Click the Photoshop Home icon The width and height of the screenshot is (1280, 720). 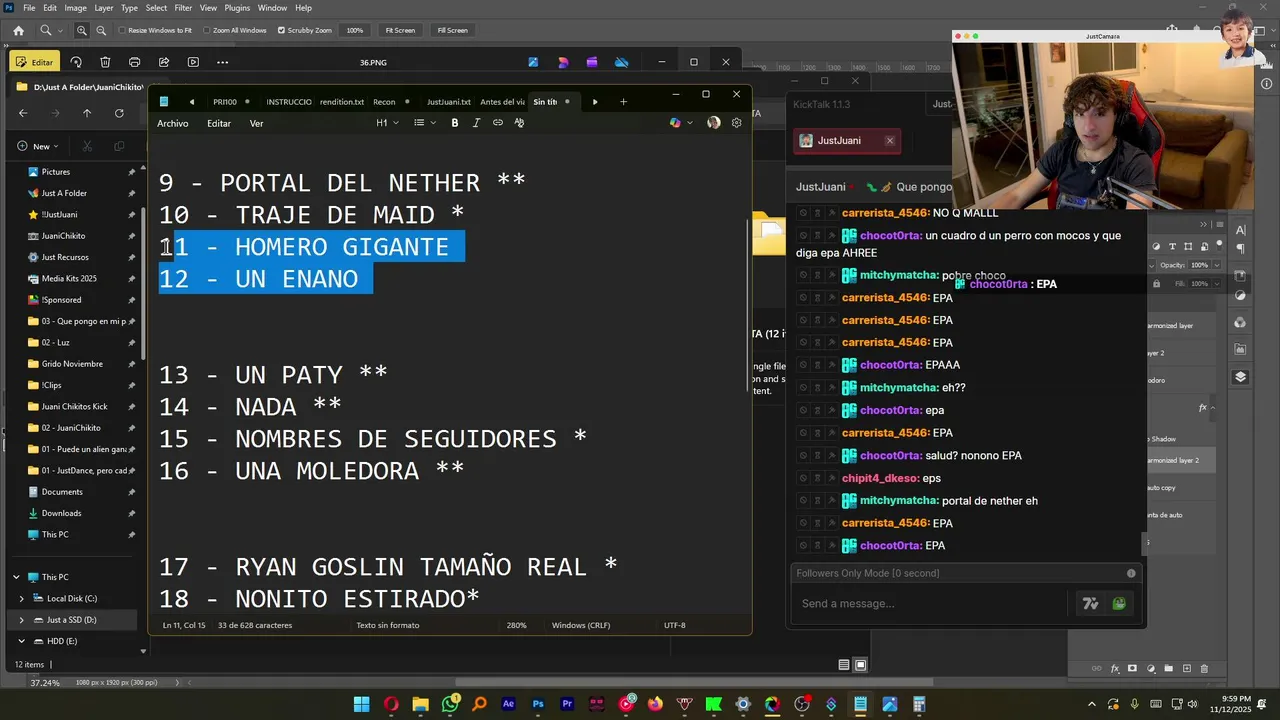pos(18,30)
